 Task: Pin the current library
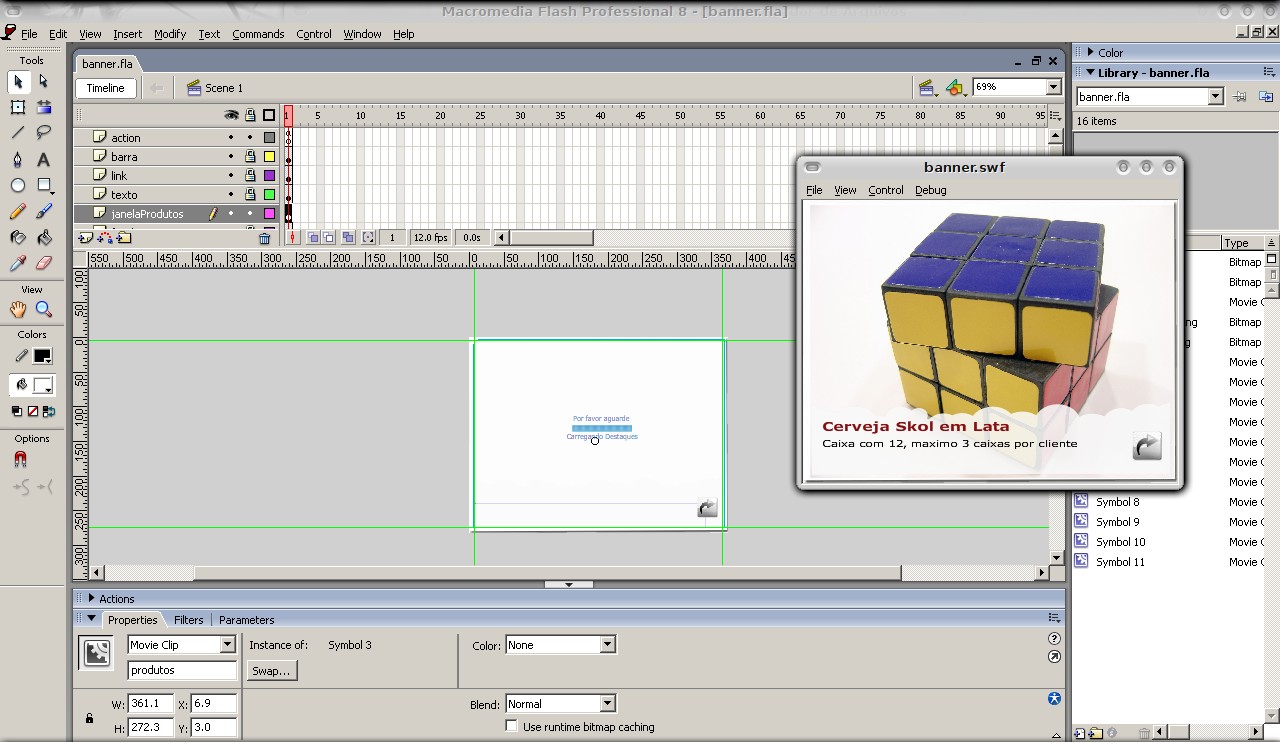click(1240, 97)
